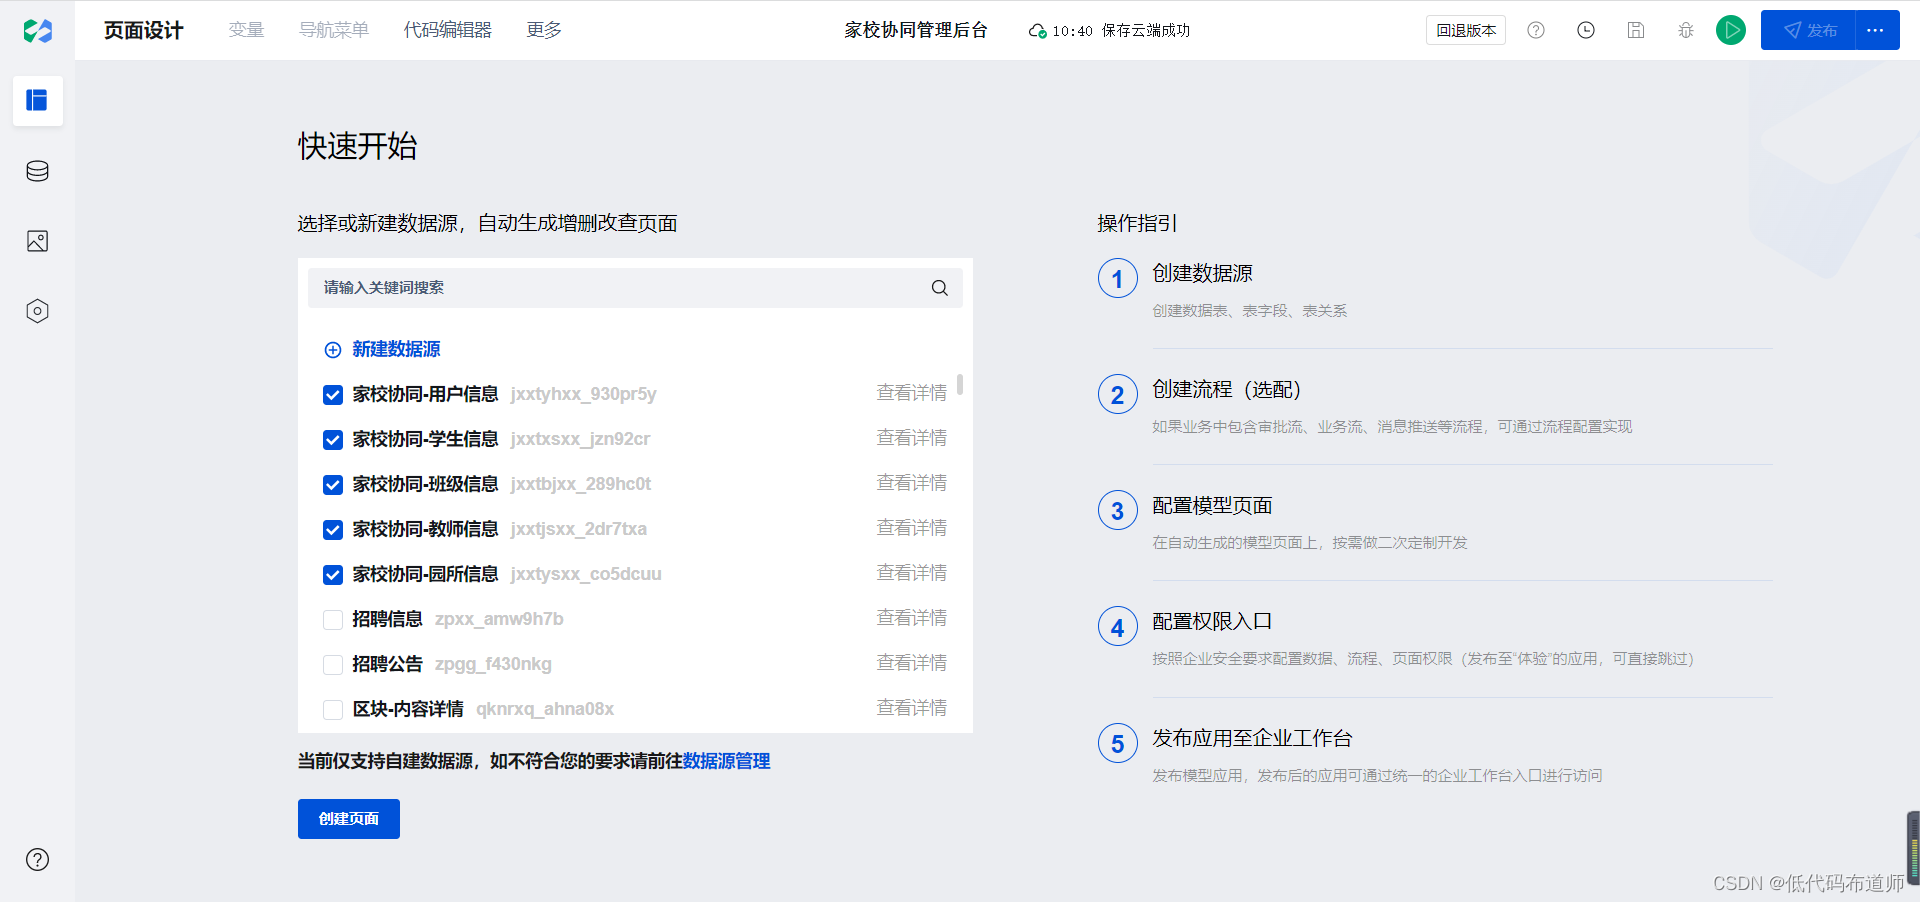
Task: View details for 家校协同-教师信息
Action: (x=911, y=528)
